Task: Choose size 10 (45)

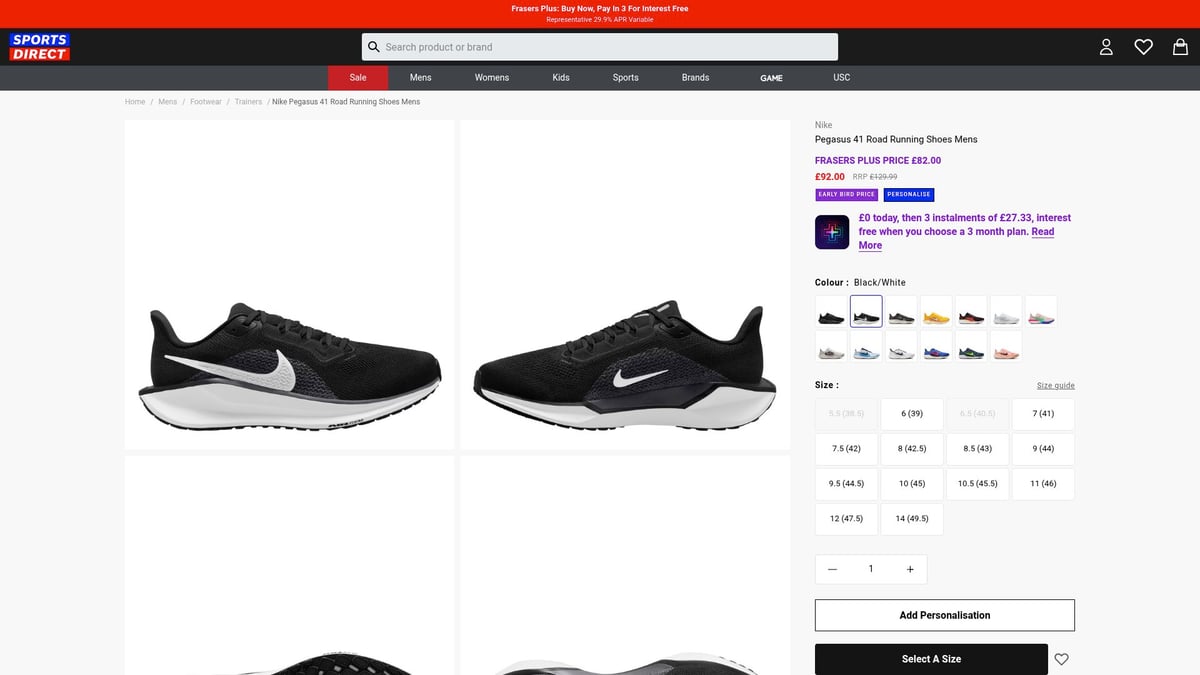Action: [x=912, y=484]
